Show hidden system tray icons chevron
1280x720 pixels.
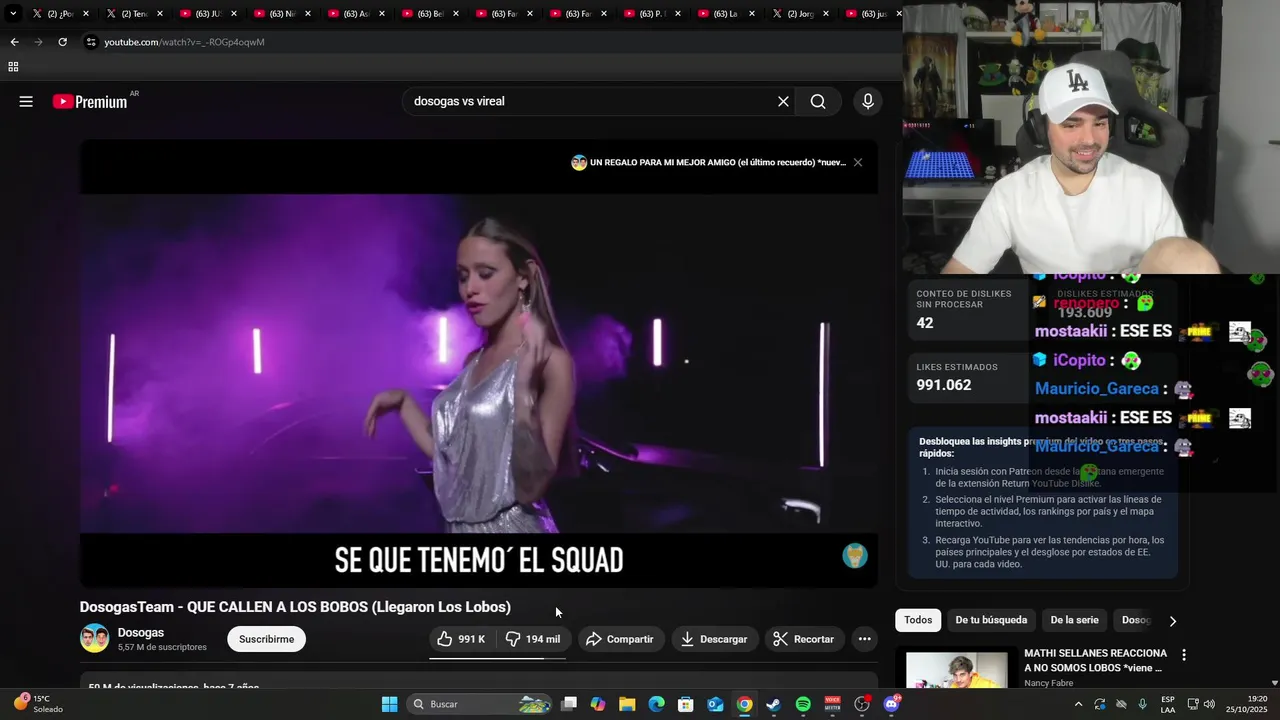pos(1078,704)
